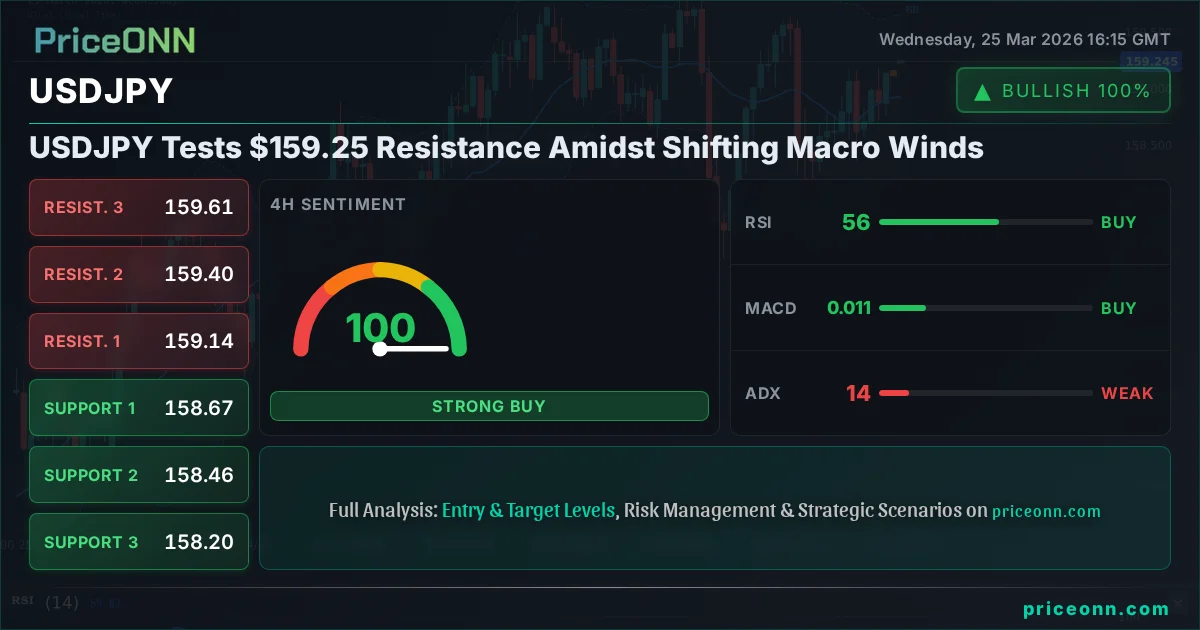
Task: Click the BULLISH 100% badge
Action: point(1063,91)
